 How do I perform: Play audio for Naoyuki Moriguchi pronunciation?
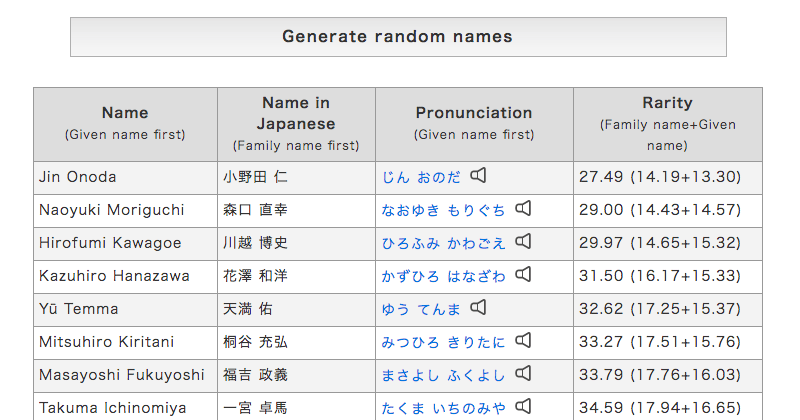pyautogui.click(x=523, y=209)
